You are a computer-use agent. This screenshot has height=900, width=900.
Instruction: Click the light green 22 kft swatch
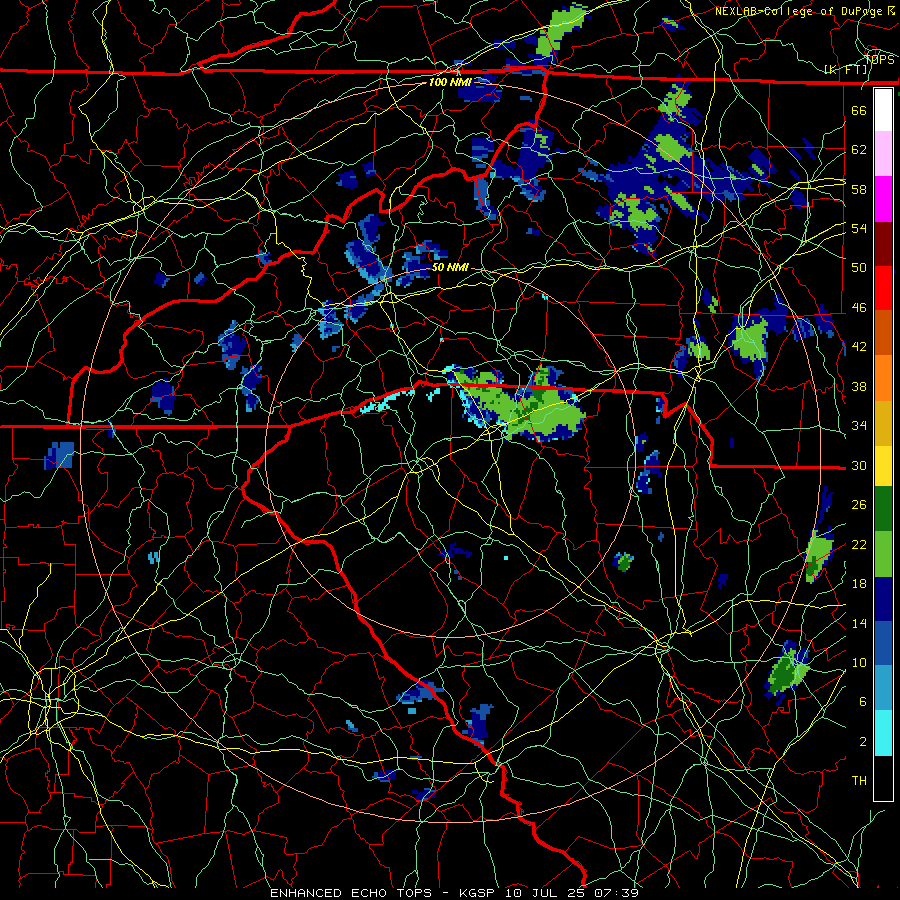click(883, 554)
